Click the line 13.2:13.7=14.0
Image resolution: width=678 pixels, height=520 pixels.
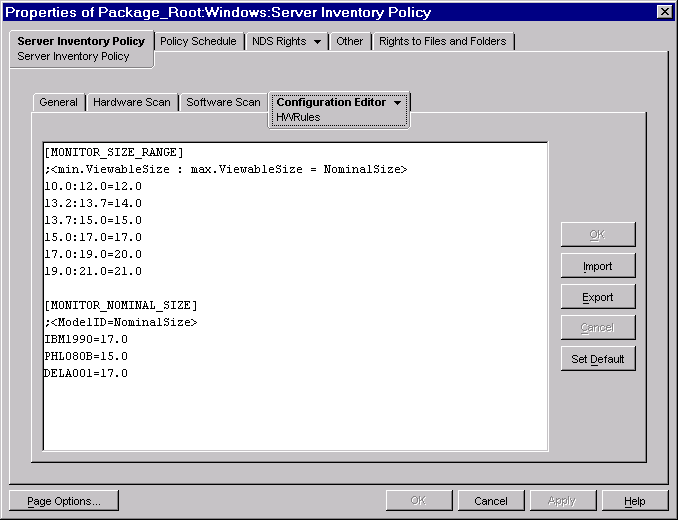(93, 203)
